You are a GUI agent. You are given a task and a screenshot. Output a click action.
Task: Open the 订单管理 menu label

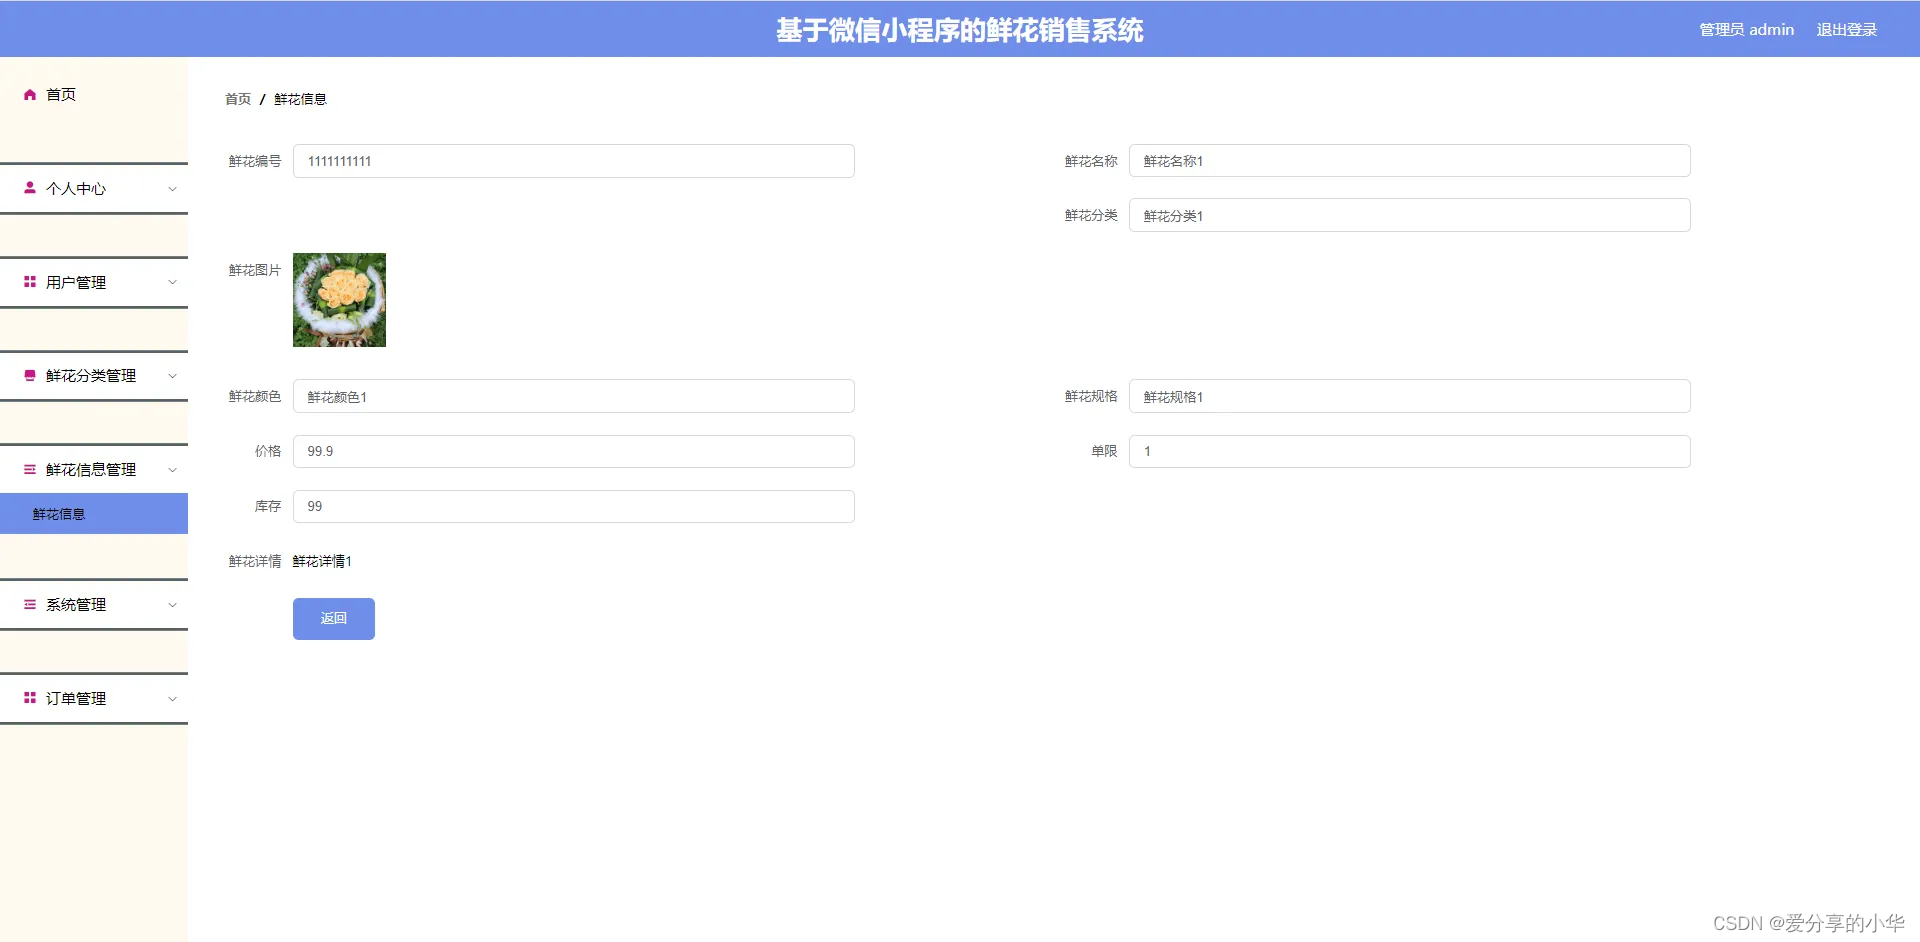[x=76, y=698]
